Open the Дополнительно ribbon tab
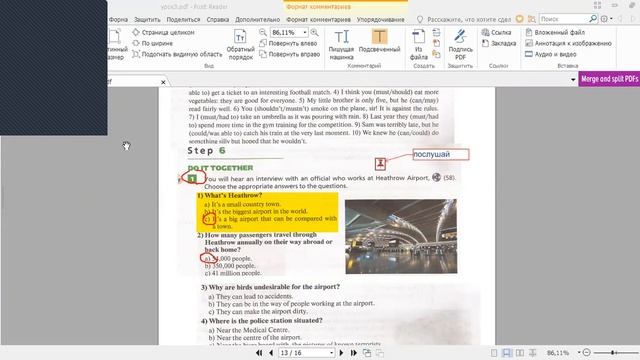This screenshot has width=640, height=360. click(x=258, y=19)
